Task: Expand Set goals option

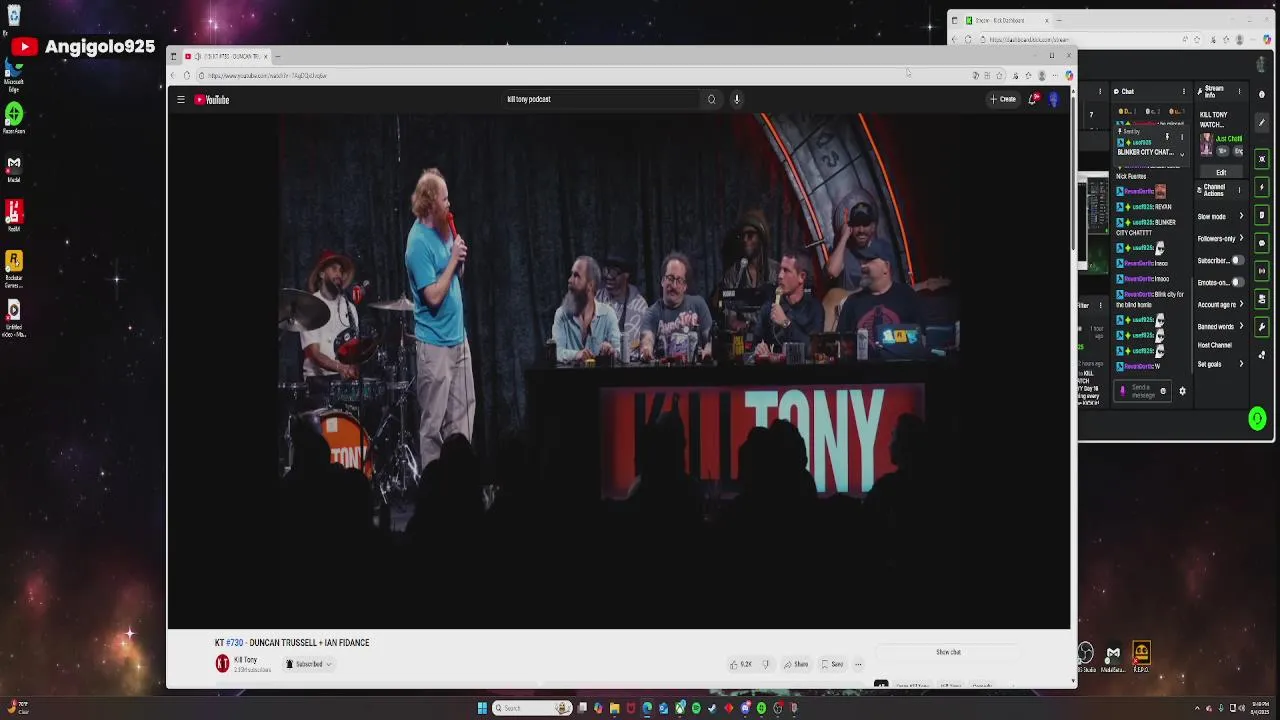Action: pyautogui.click(x=1220, y=364)
